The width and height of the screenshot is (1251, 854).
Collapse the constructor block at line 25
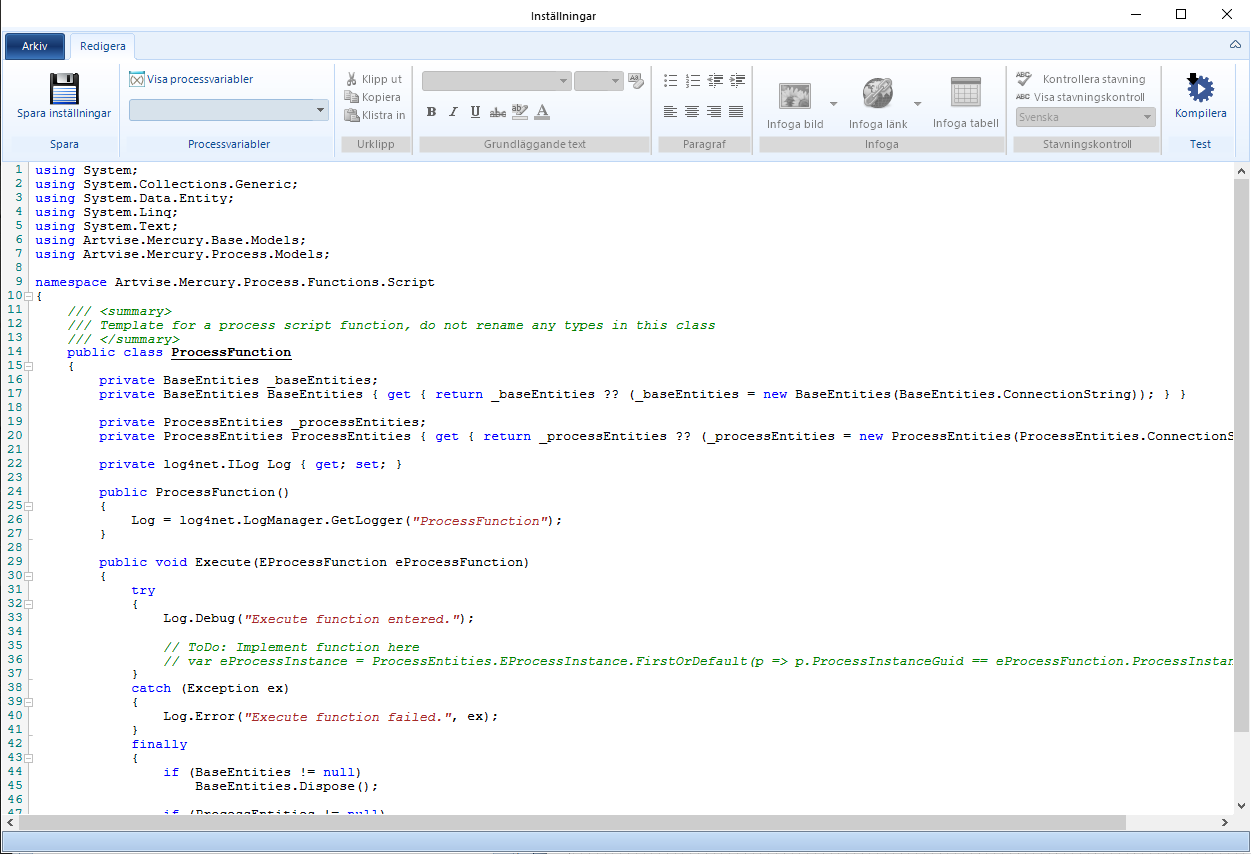point(29,507)
